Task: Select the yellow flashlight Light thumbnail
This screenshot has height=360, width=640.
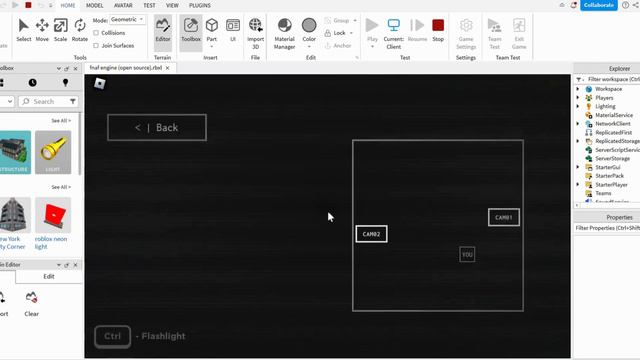Action: [x=53, y=152]
